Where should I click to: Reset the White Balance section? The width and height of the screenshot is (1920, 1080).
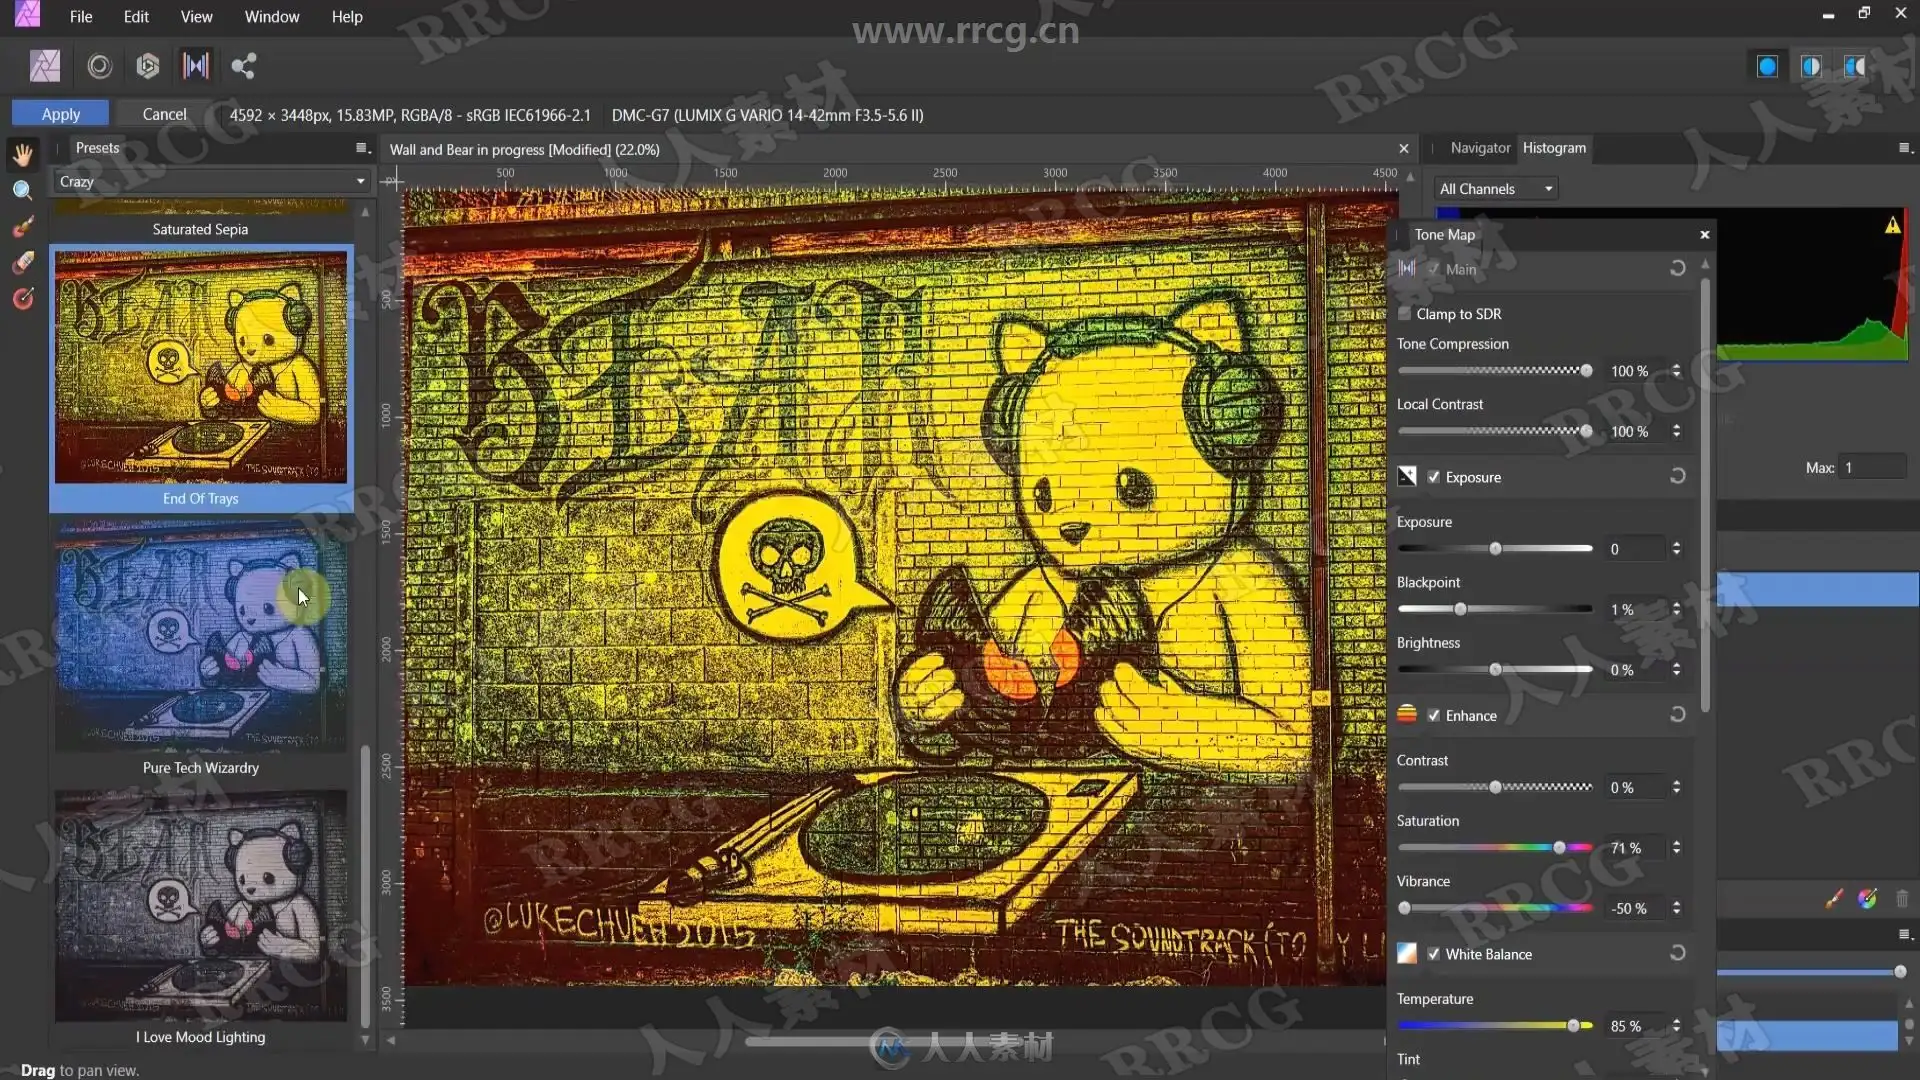pos(1678,953)
